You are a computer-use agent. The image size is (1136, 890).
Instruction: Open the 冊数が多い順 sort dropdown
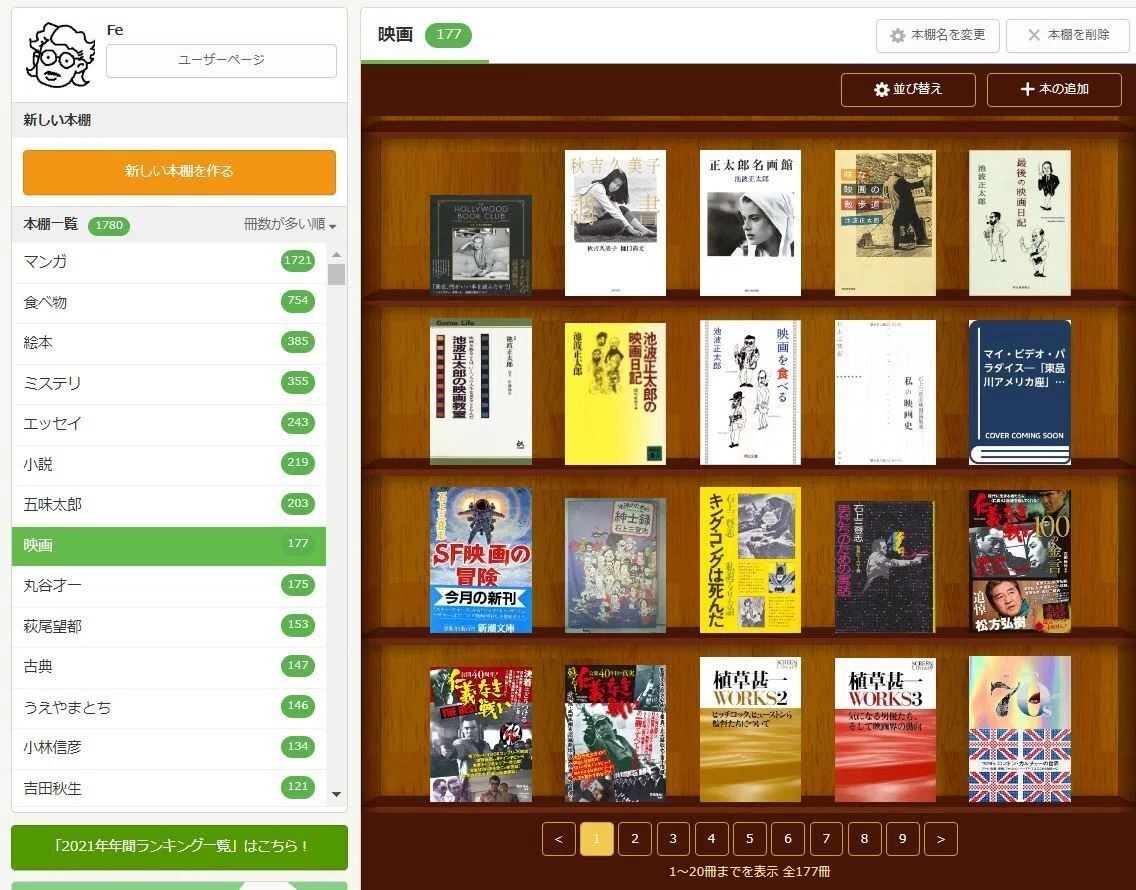click(290, 225)
